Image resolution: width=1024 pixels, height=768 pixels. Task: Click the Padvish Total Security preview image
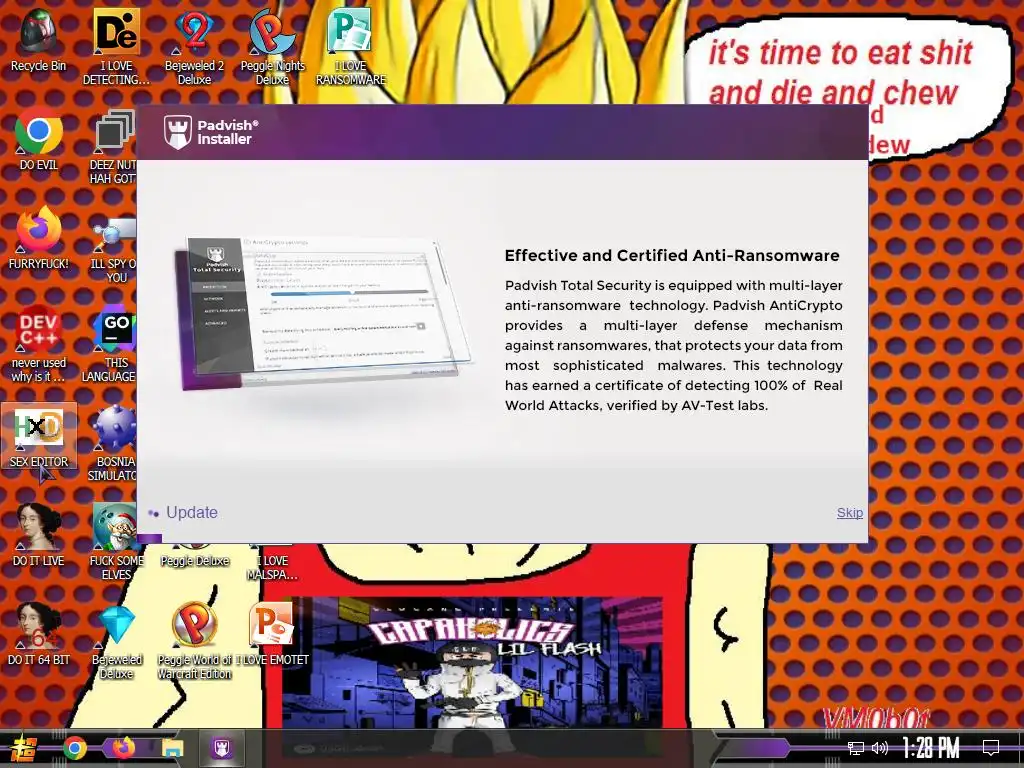tap(325, 313)
